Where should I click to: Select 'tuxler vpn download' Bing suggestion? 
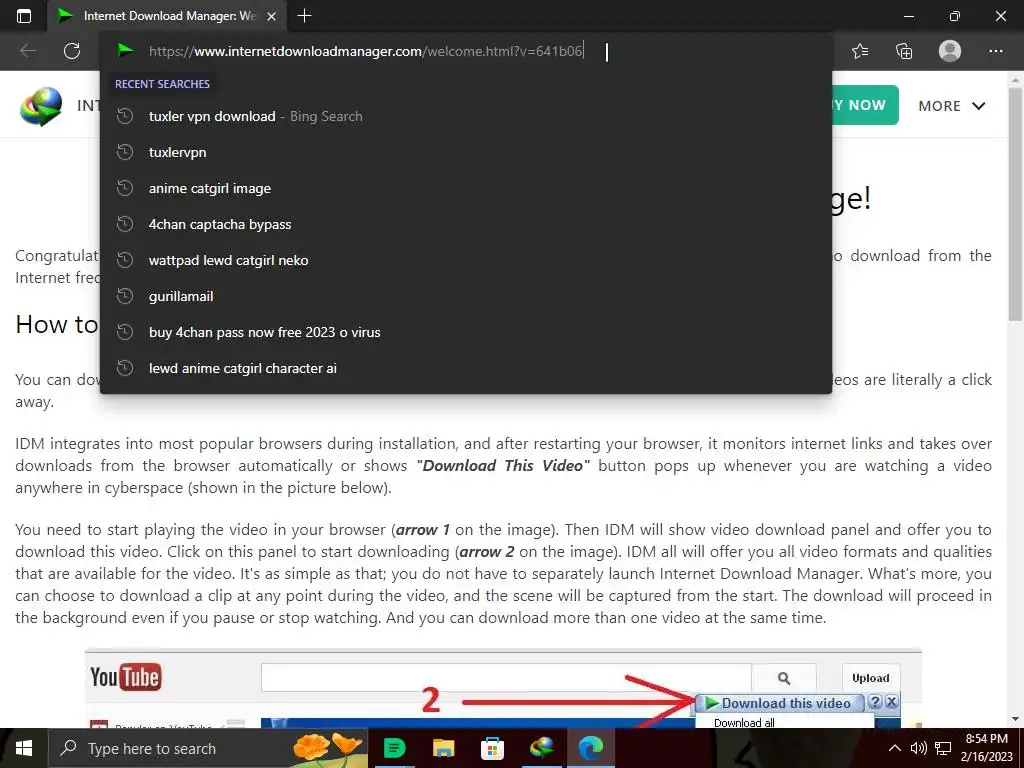click(x=466, y=116)
